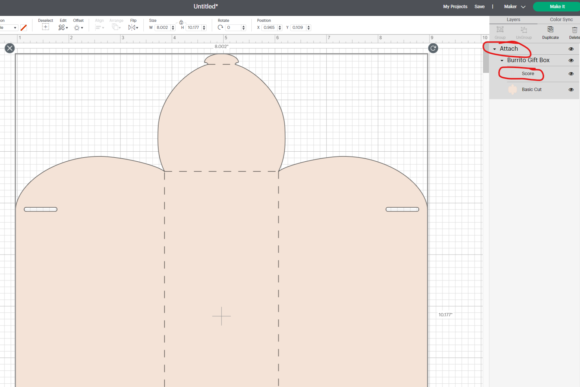The width and height of the screenshot is (580, 387).
Task: Hide the Basic Cut layer
Action: 571,90
